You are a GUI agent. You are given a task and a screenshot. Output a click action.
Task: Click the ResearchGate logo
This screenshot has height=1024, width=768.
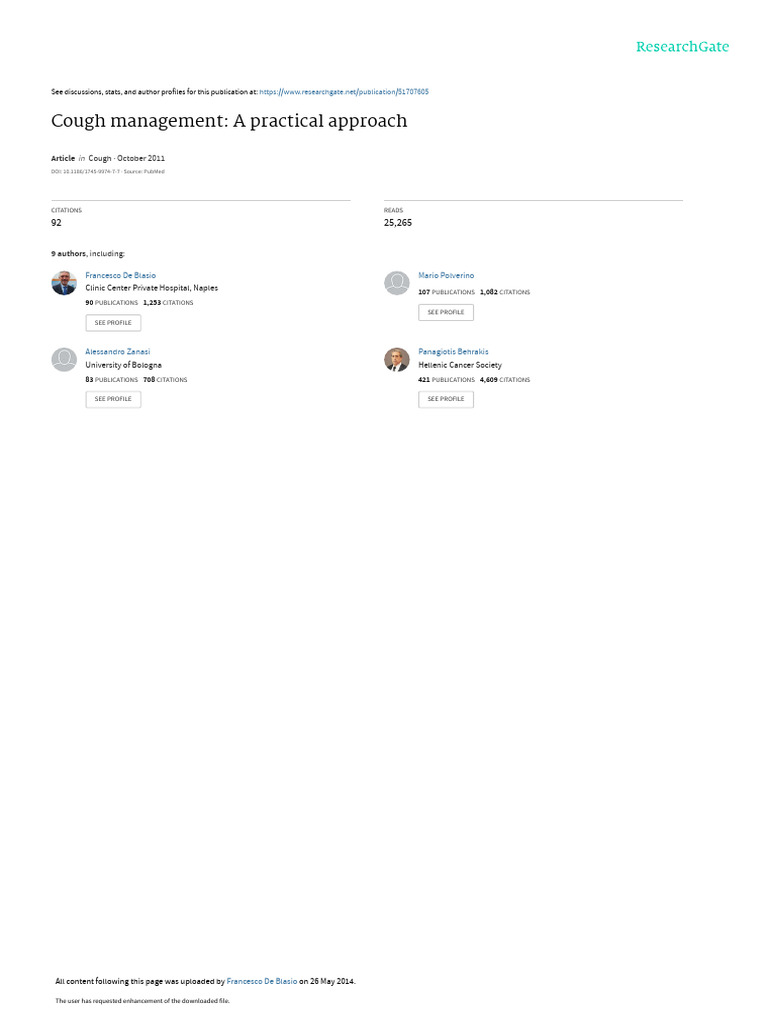click(x=682, y=47)
